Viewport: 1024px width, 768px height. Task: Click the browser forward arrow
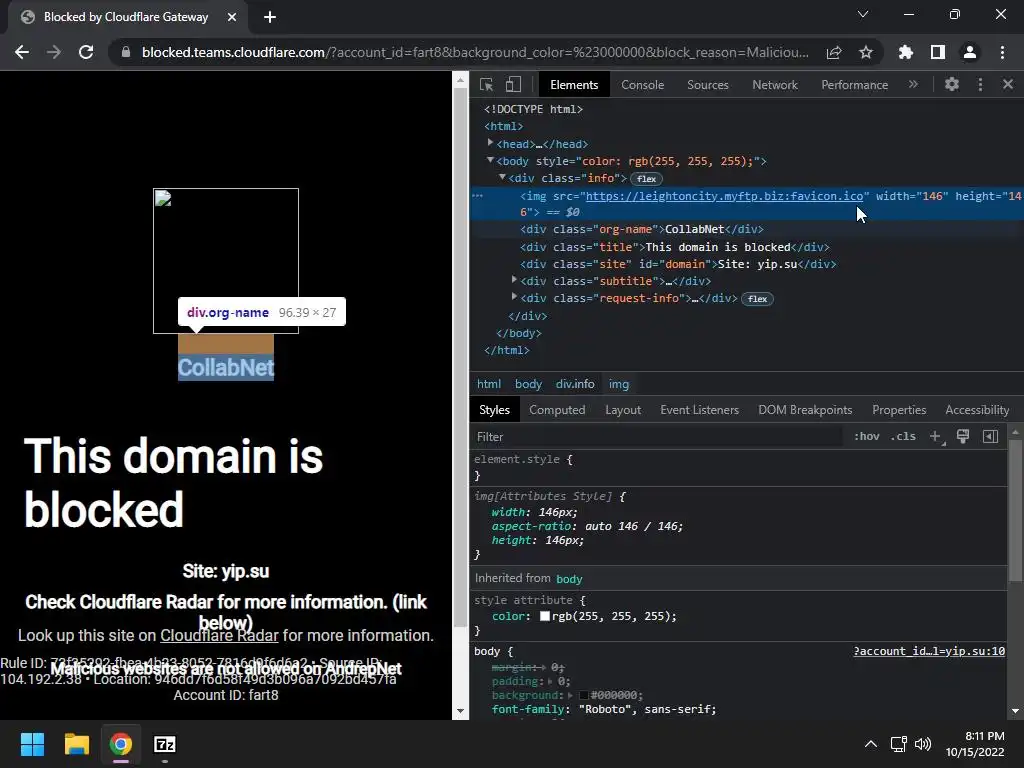coord(54,52)
